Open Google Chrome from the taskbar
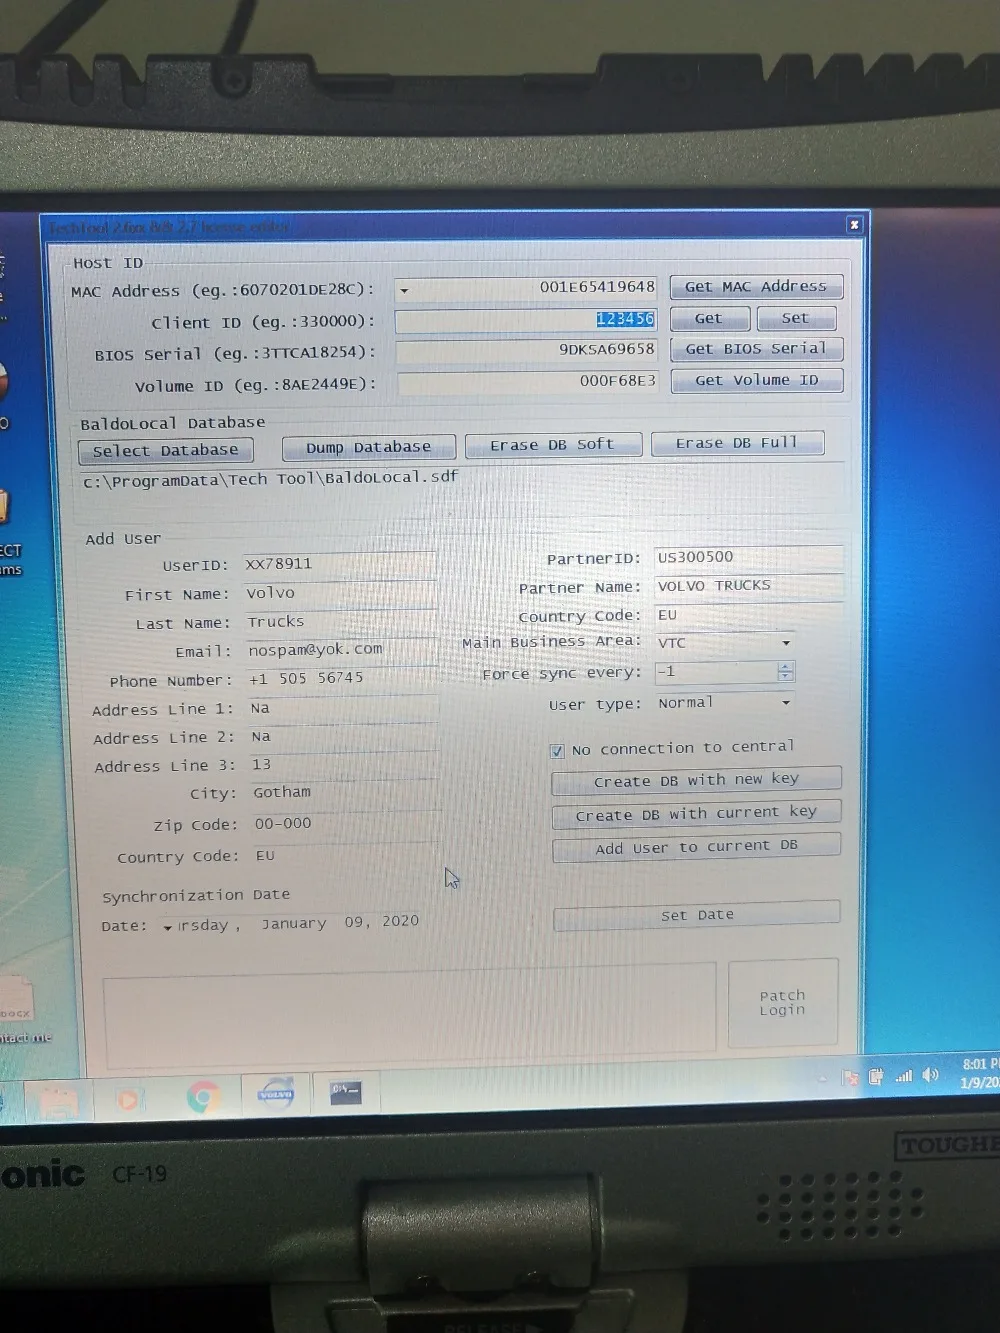The image size is (1000, 1333). pyautogui.click(x=204, y=1097)
